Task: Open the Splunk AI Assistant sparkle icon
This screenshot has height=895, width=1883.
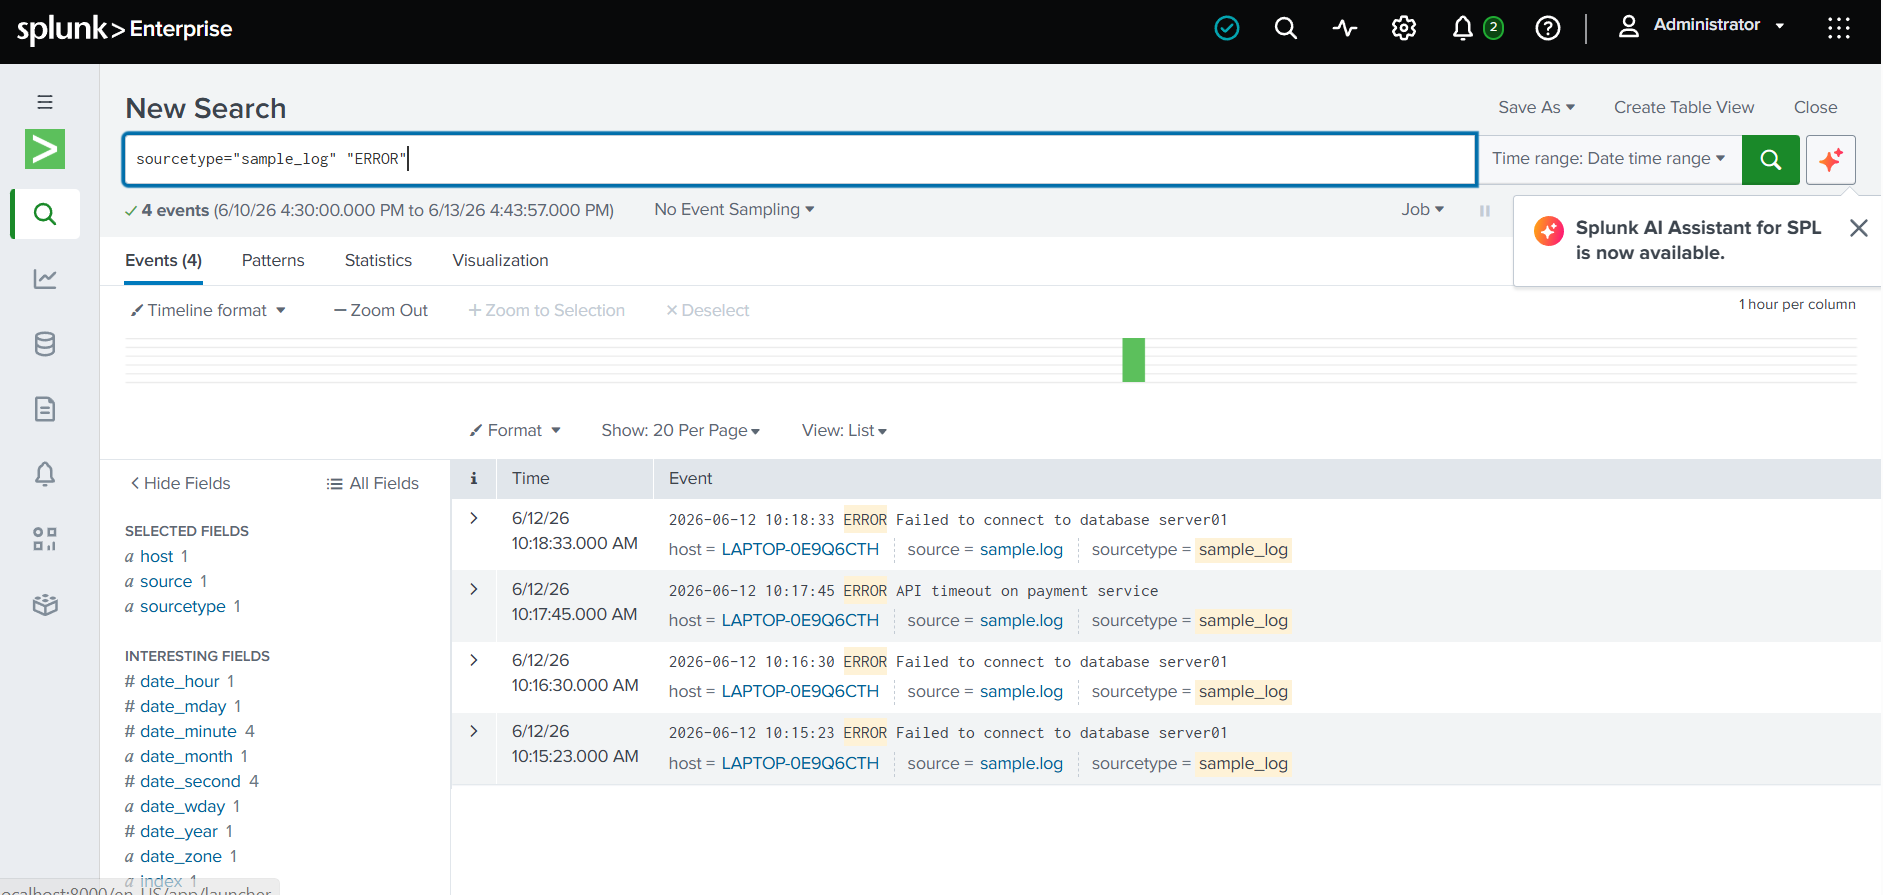Action: click(x=1831, y=160)
